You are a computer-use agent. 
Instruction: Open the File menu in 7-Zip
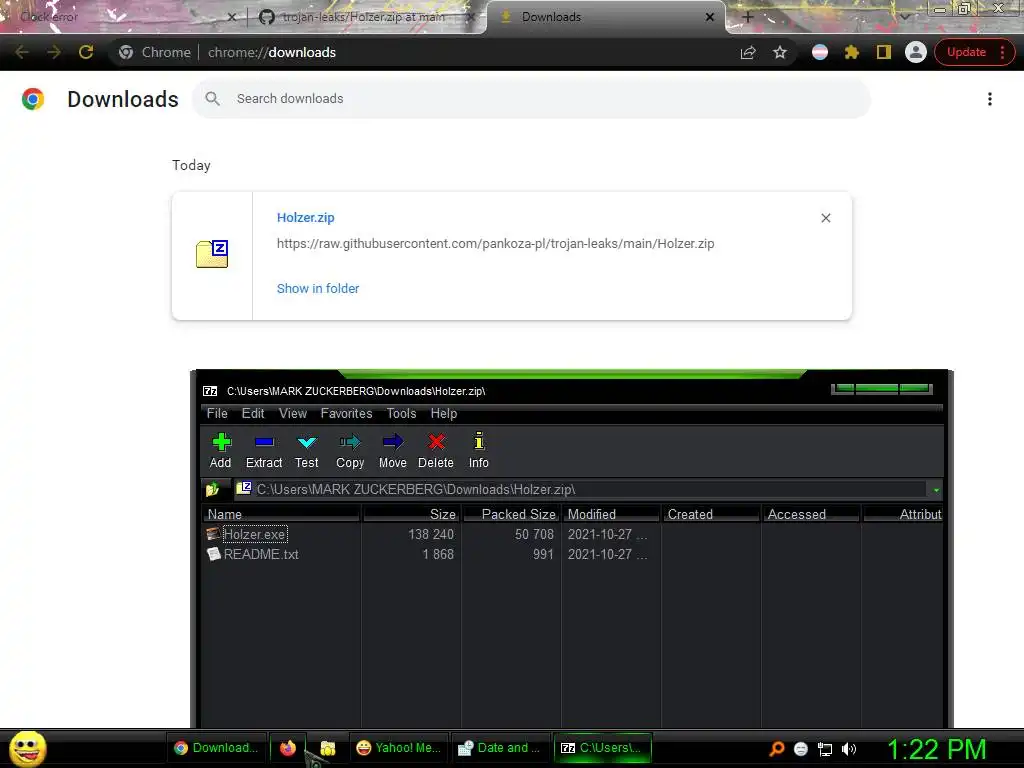tap(217, 413)
